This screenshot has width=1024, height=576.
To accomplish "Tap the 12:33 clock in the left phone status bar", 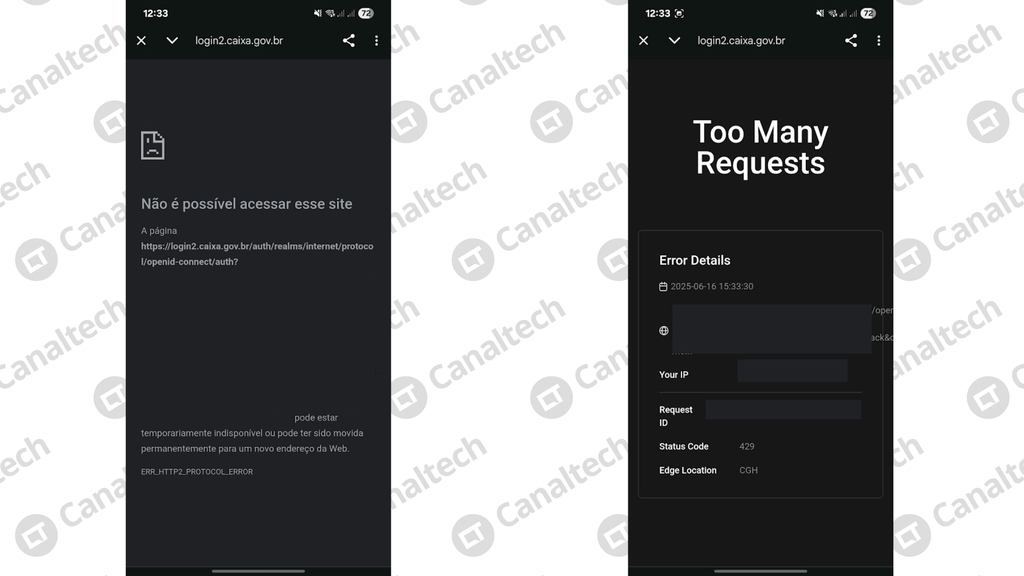I will [155, 13].
